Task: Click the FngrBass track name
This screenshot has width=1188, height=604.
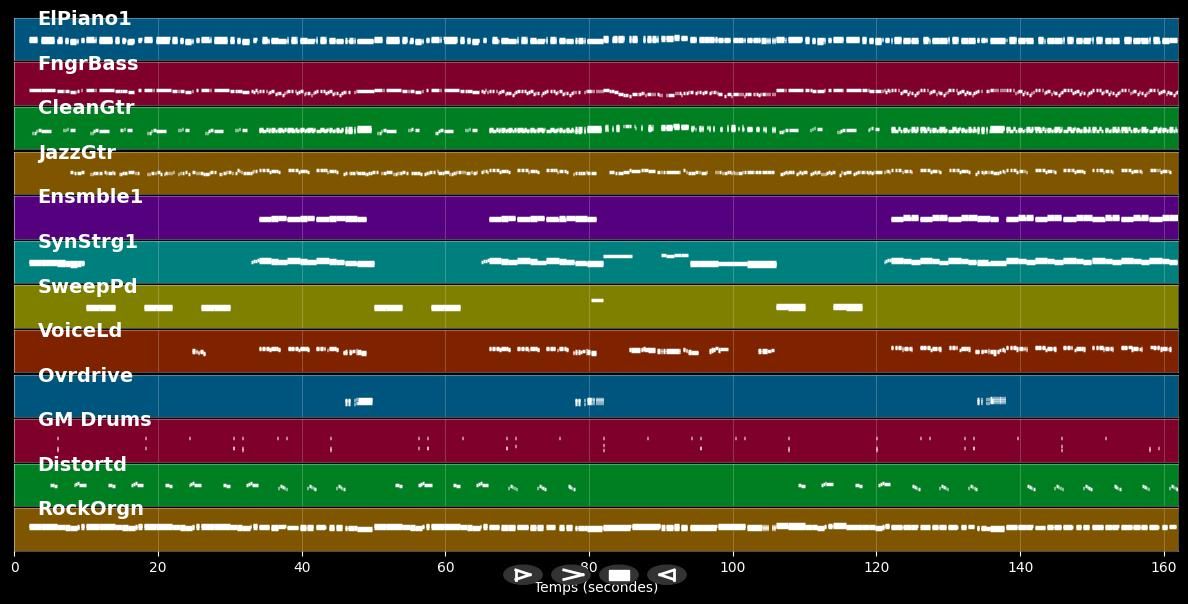Action: (88, 64)
